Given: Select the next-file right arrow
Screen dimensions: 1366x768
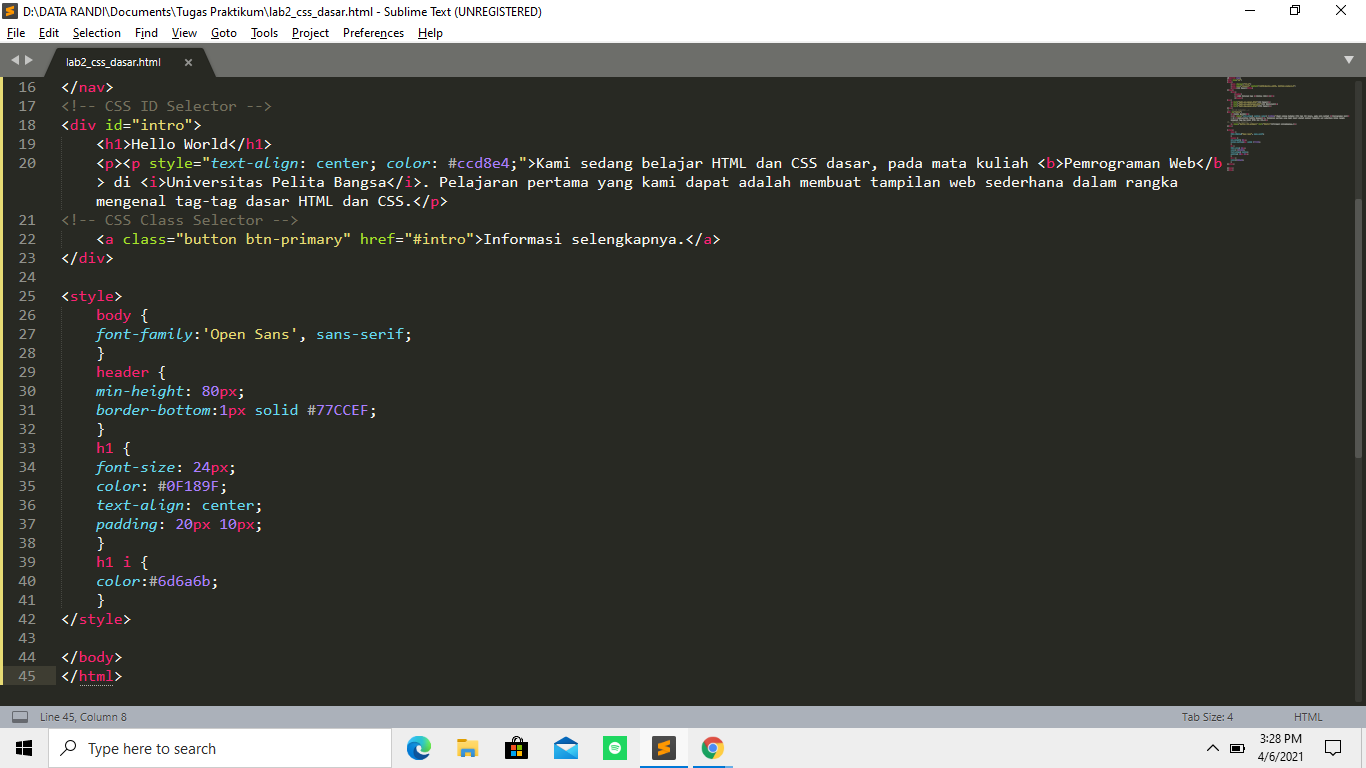Looking at the screenshot, I should (x=30, y=59).
